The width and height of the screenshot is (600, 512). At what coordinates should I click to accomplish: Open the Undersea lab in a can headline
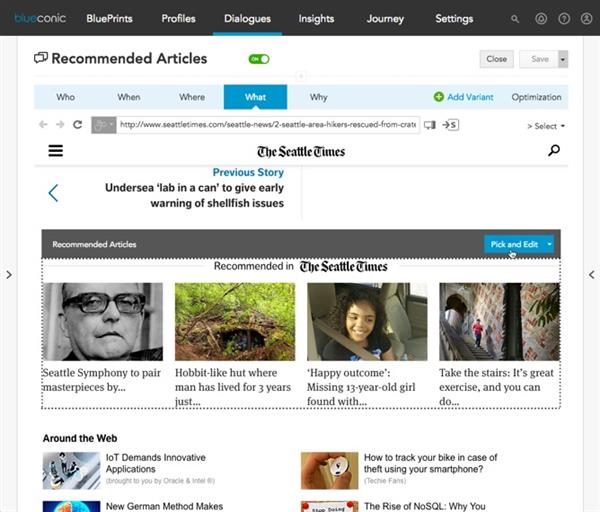(194, 195)
